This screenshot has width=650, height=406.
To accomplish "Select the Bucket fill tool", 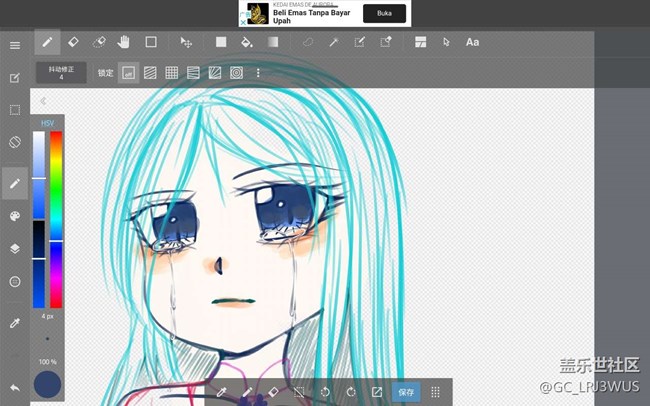I will click(247, 42).
